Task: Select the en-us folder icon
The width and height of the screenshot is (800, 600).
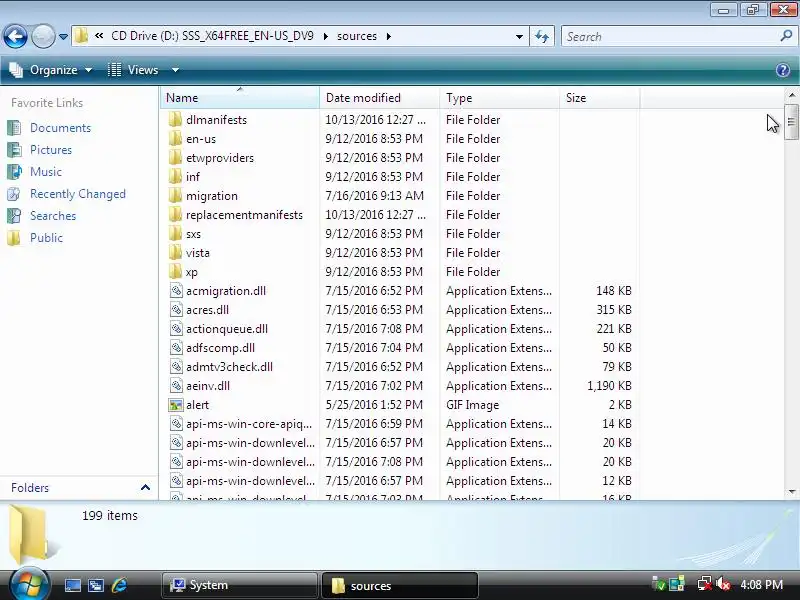Action: [x=175, y=138]
